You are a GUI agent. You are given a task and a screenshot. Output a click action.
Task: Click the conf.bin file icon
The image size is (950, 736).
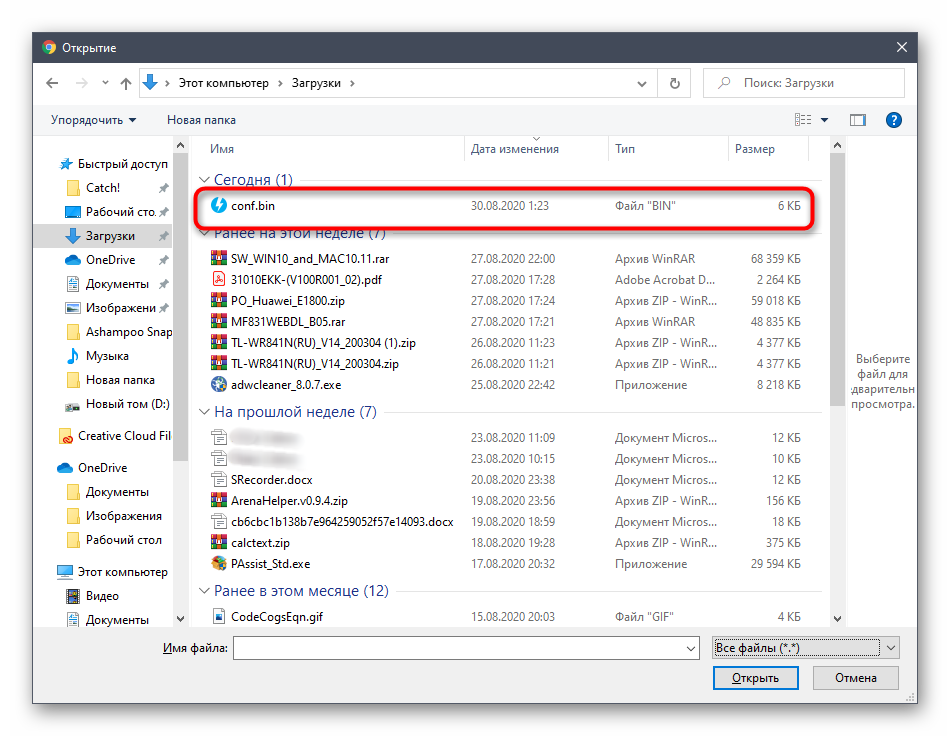(220, 206)
